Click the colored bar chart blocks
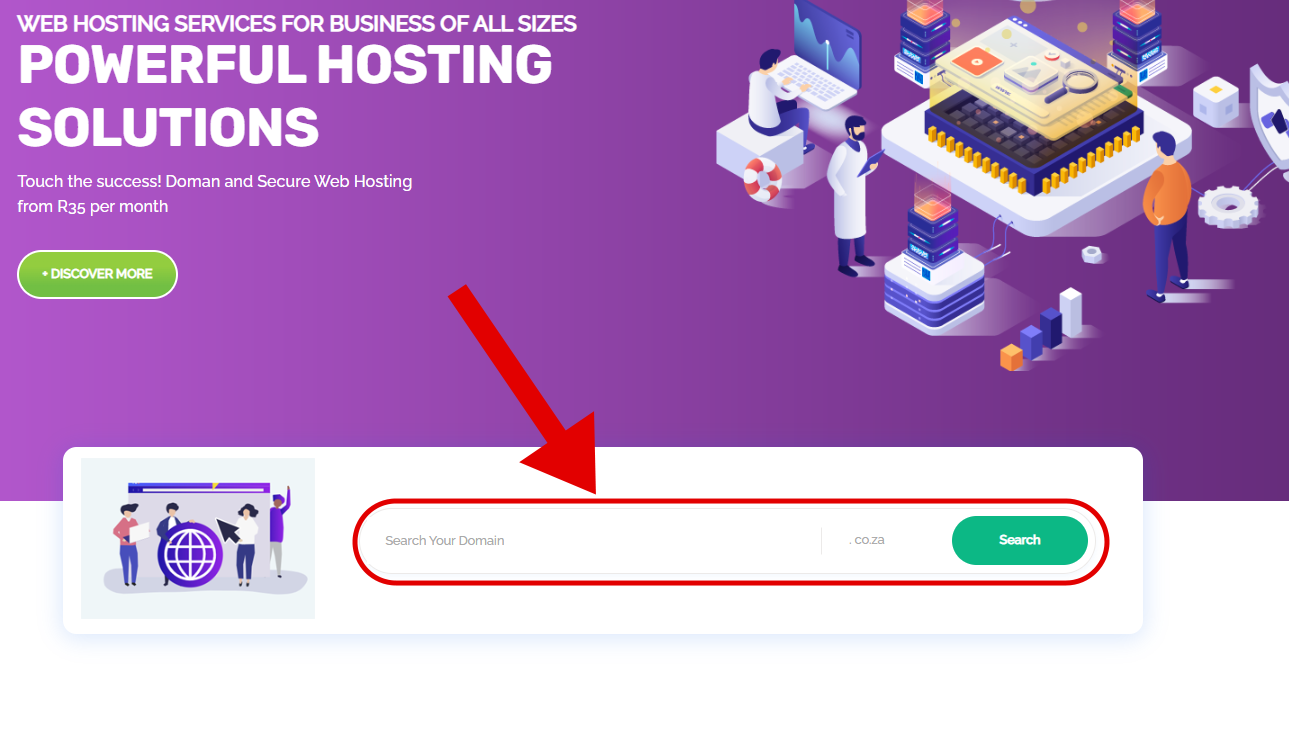This screenshot has width=1289, height=731. pos(1041,330)
